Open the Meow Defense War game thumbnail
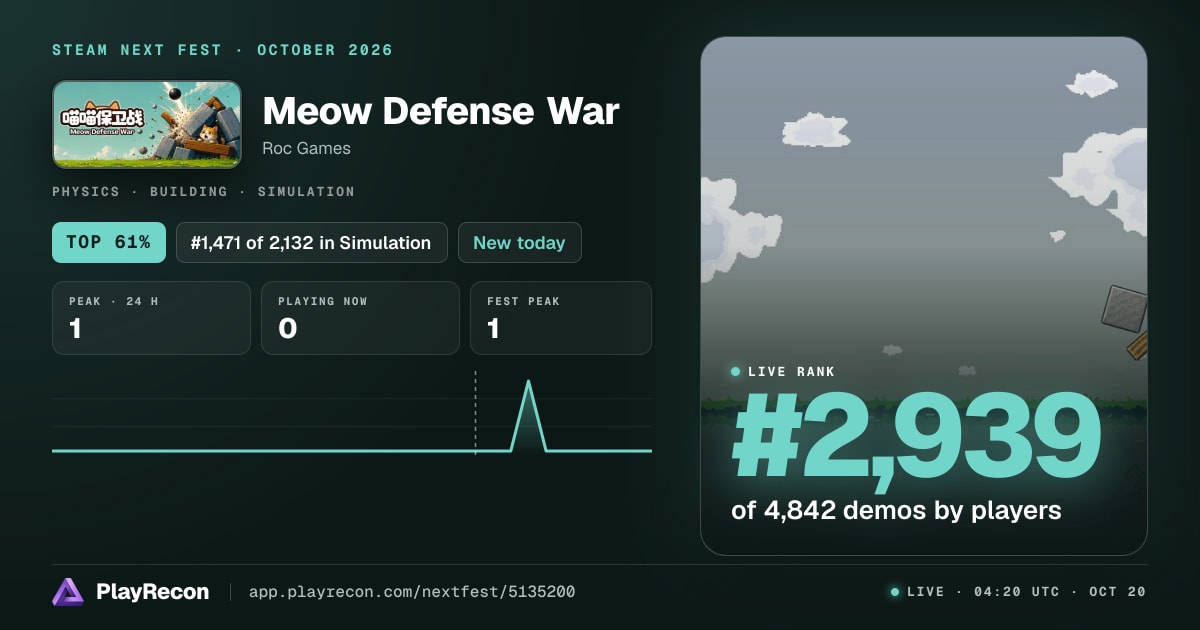Image resolution: width=1200 pixels, height=630 pixels. coord(147,124)
